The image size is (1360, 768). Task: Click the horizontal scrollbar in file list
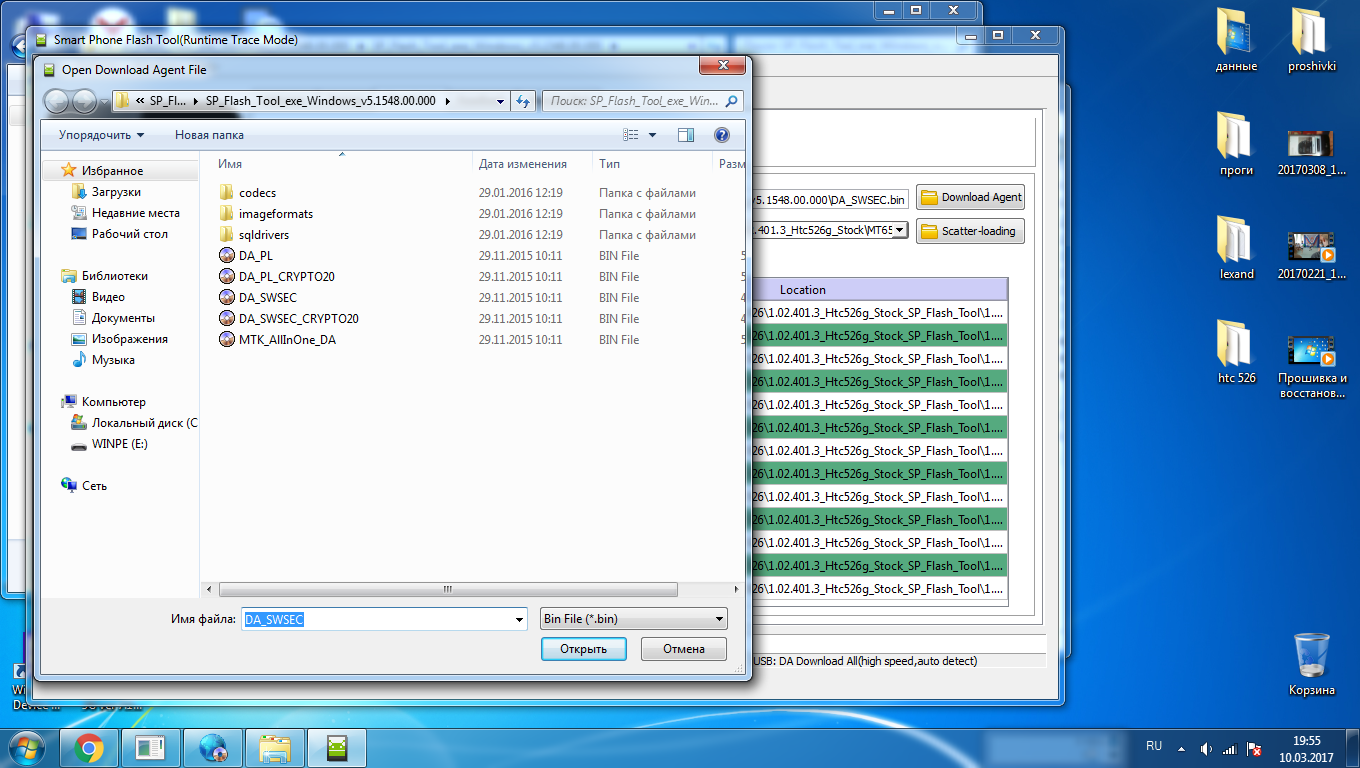point(447,590)
